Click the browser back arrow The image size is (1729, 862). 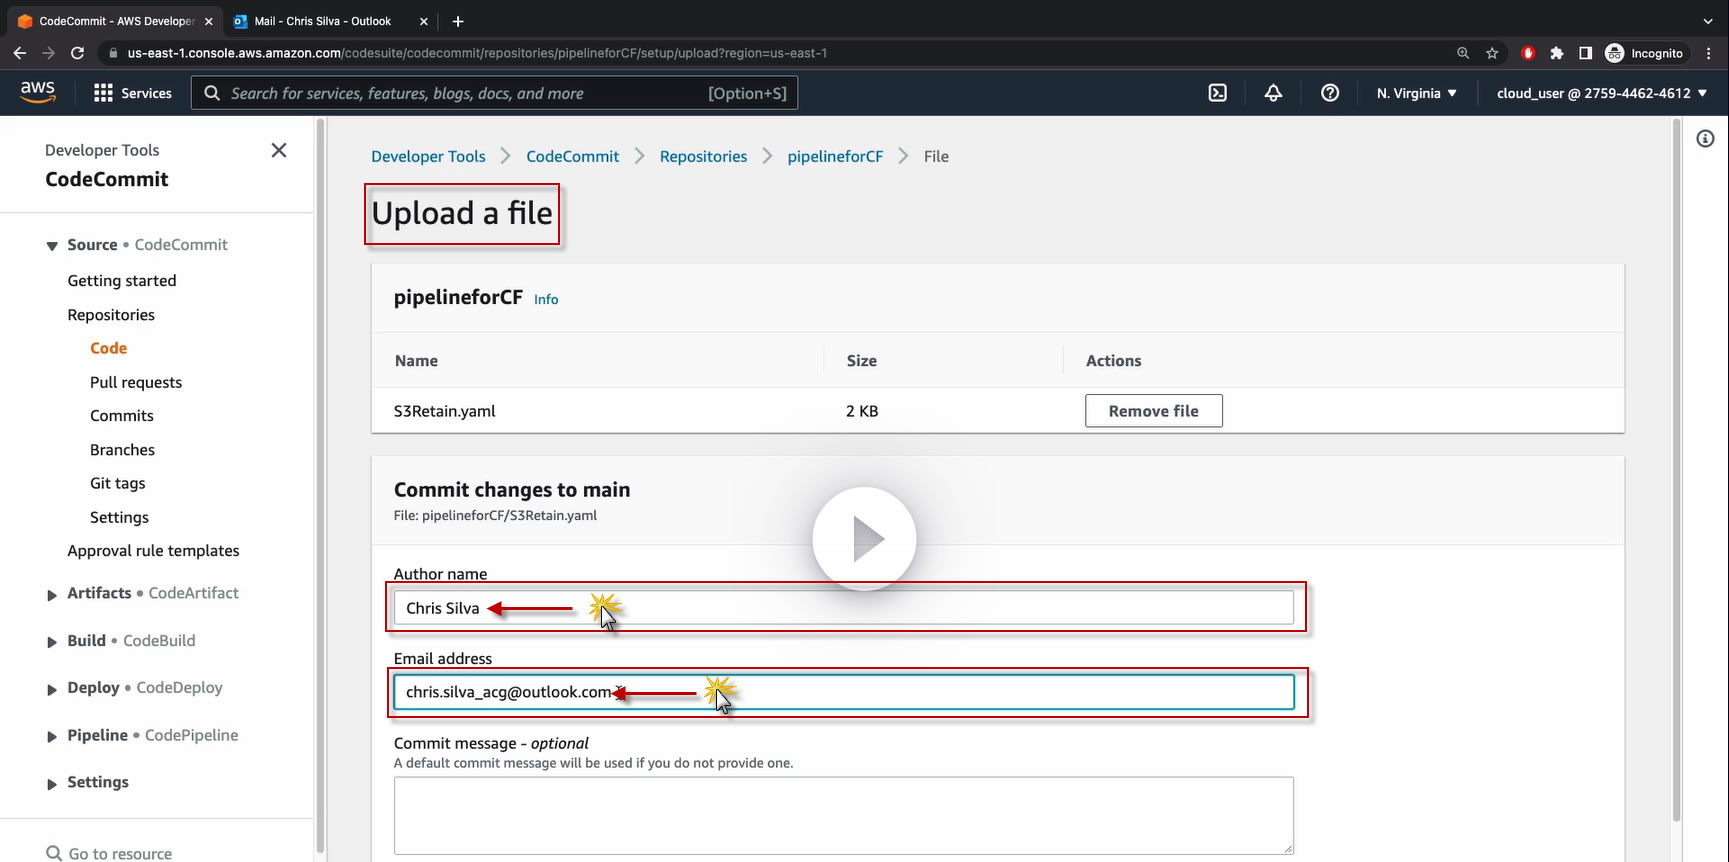click(x=20, y=53)
